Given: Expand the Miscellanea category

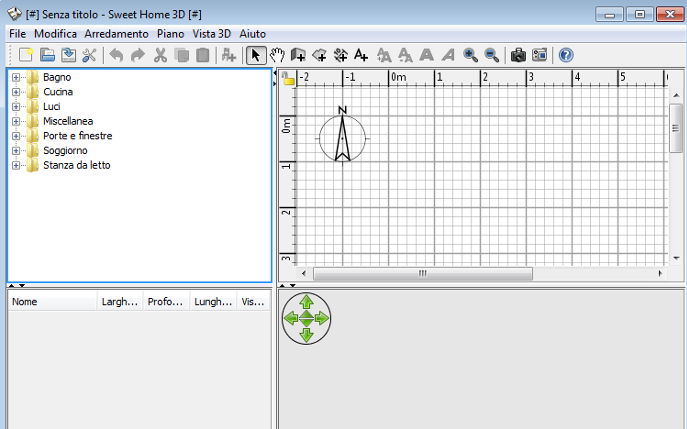Looking at the screenshot, I should pyautogui.click(x=16, y=121).
